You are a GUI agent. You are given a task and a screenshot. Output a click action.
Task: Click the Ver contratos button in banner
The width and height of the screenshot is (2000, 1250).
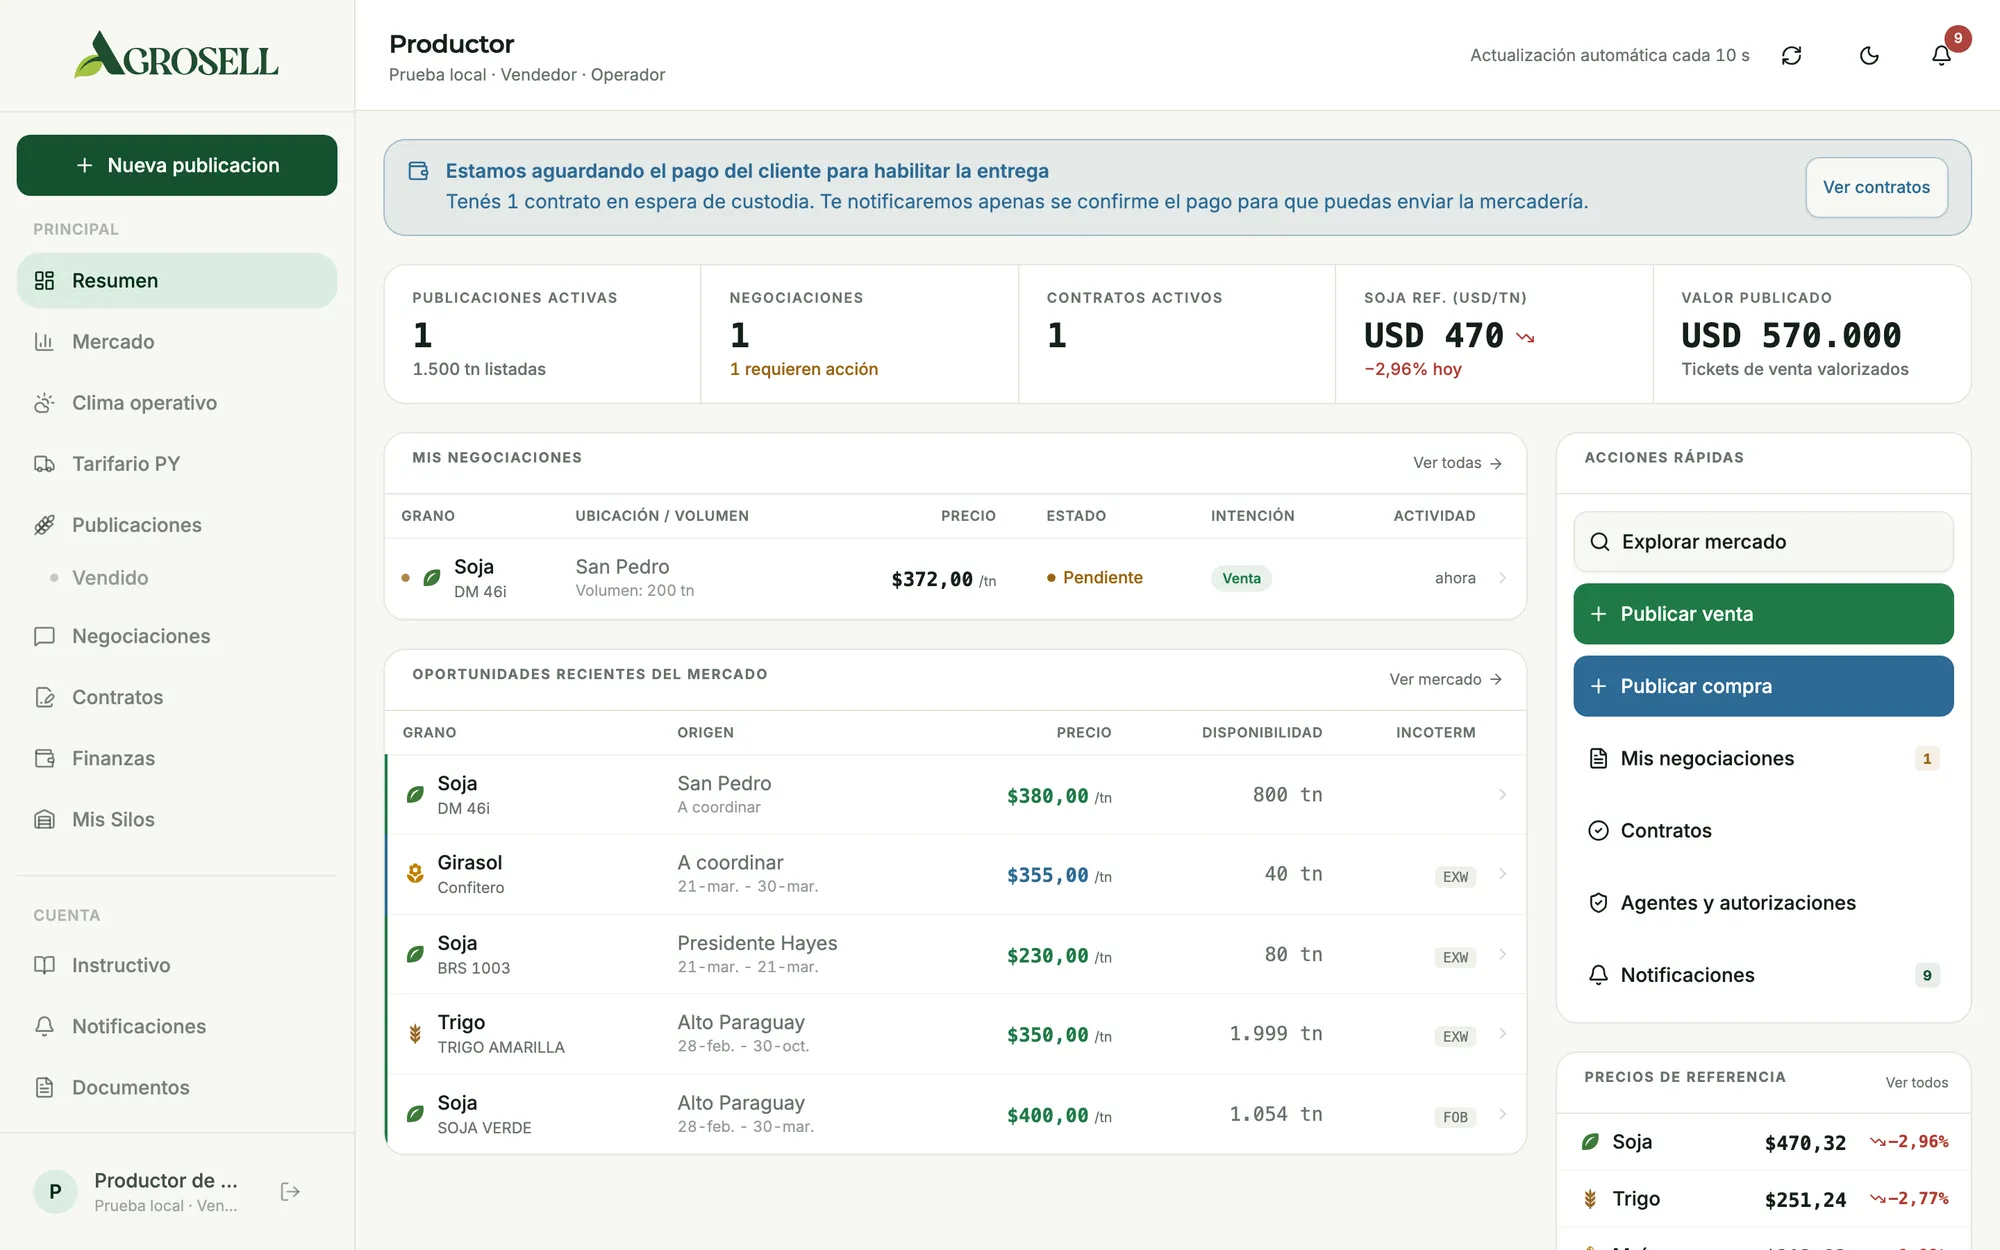pos(1876,187)
